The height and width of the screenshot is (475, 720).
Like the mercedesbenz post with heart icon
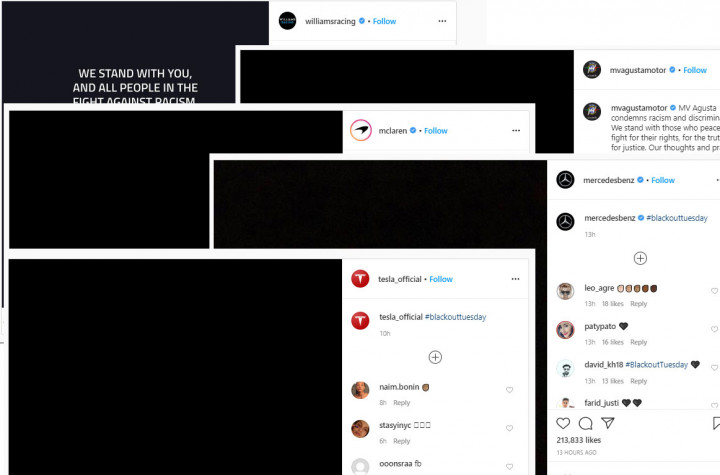(x=563, y=423)
